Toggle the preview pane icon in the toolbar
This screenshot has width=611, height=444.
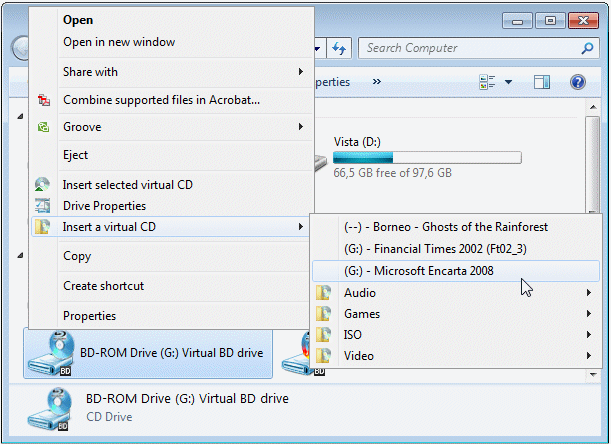tap(541, 82)
